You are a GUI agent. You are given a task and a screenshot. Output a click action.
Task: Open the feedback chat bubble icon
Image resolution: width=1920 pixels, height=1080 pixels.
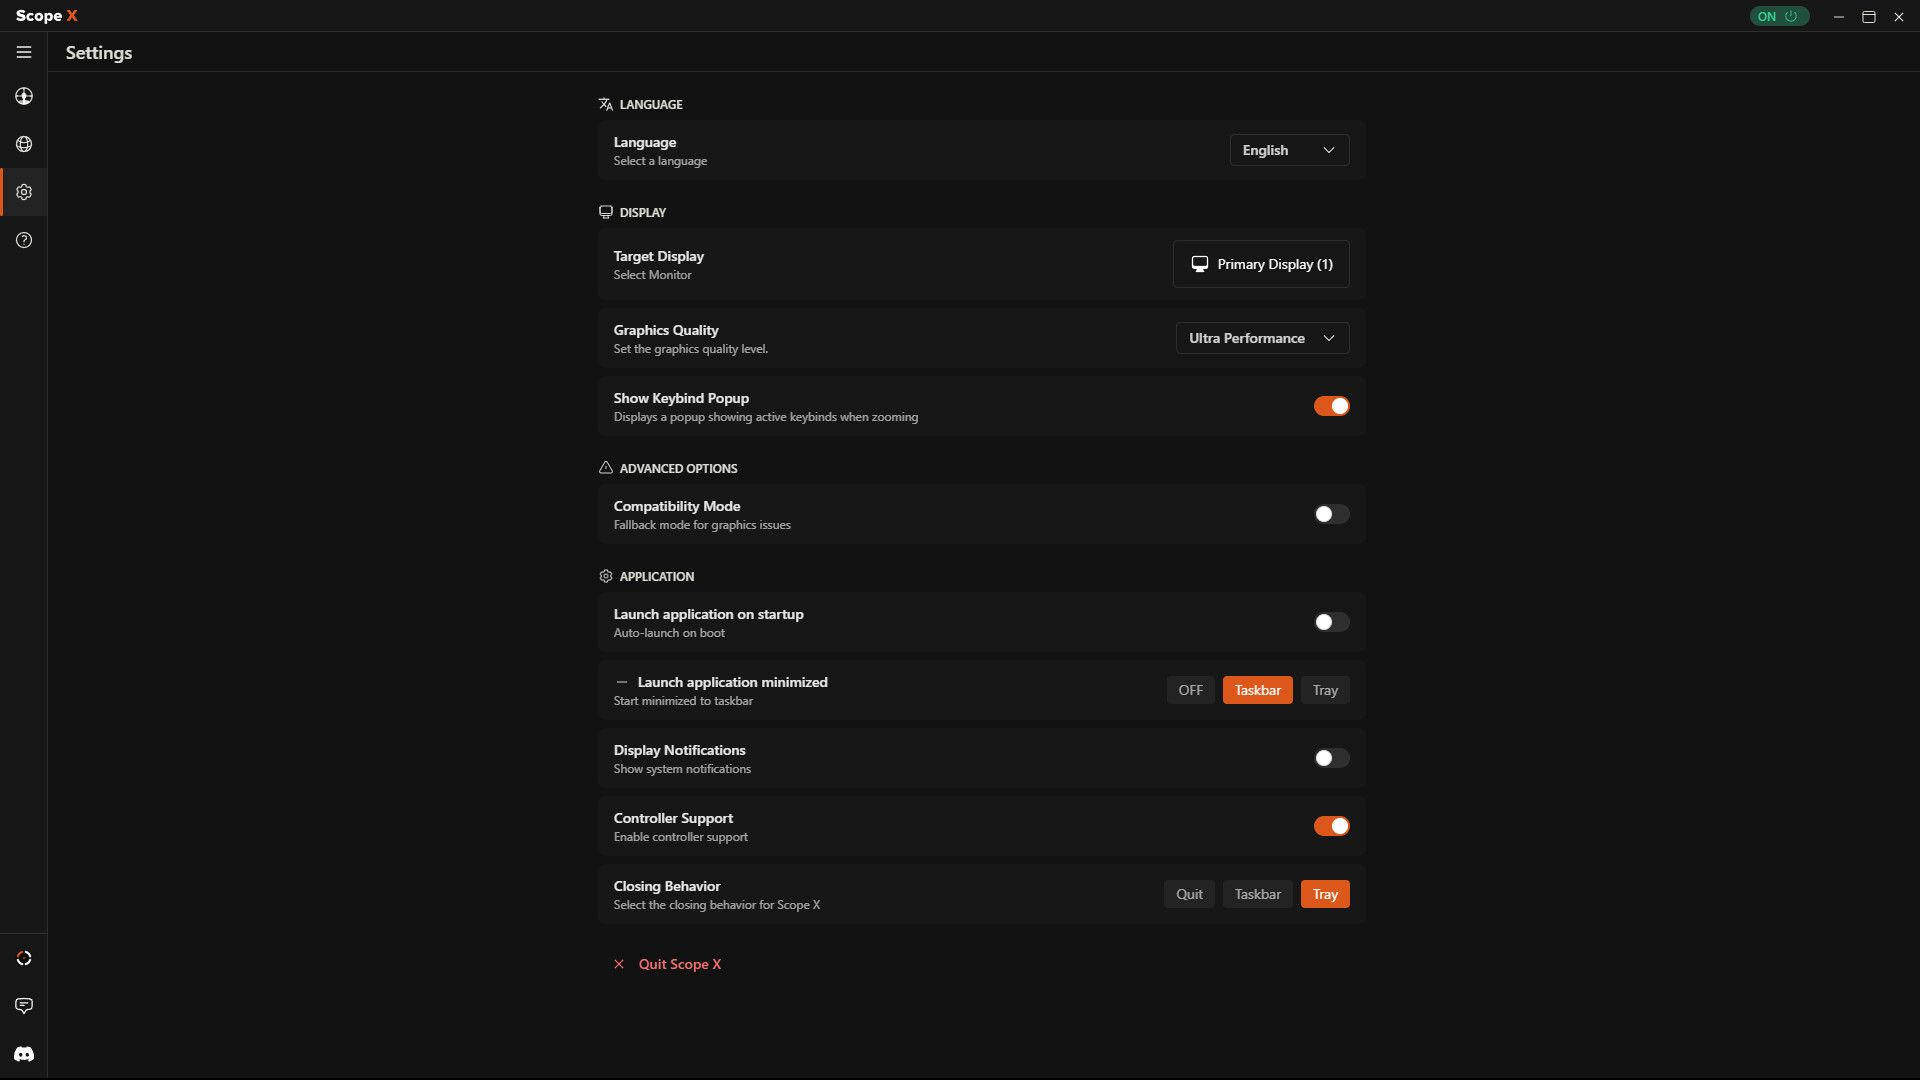click(24, 1006)
